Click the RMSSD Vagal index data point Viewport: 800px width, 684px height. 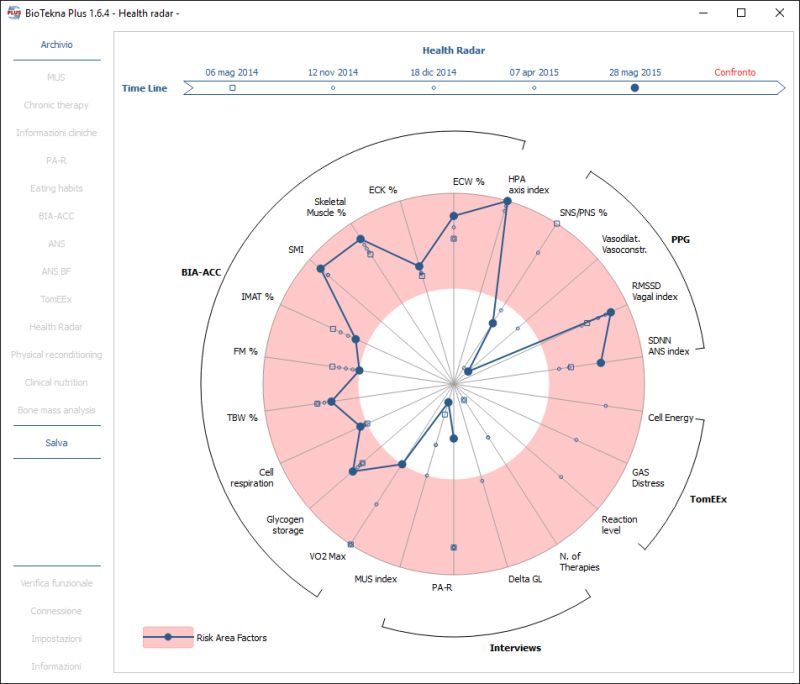610,310
